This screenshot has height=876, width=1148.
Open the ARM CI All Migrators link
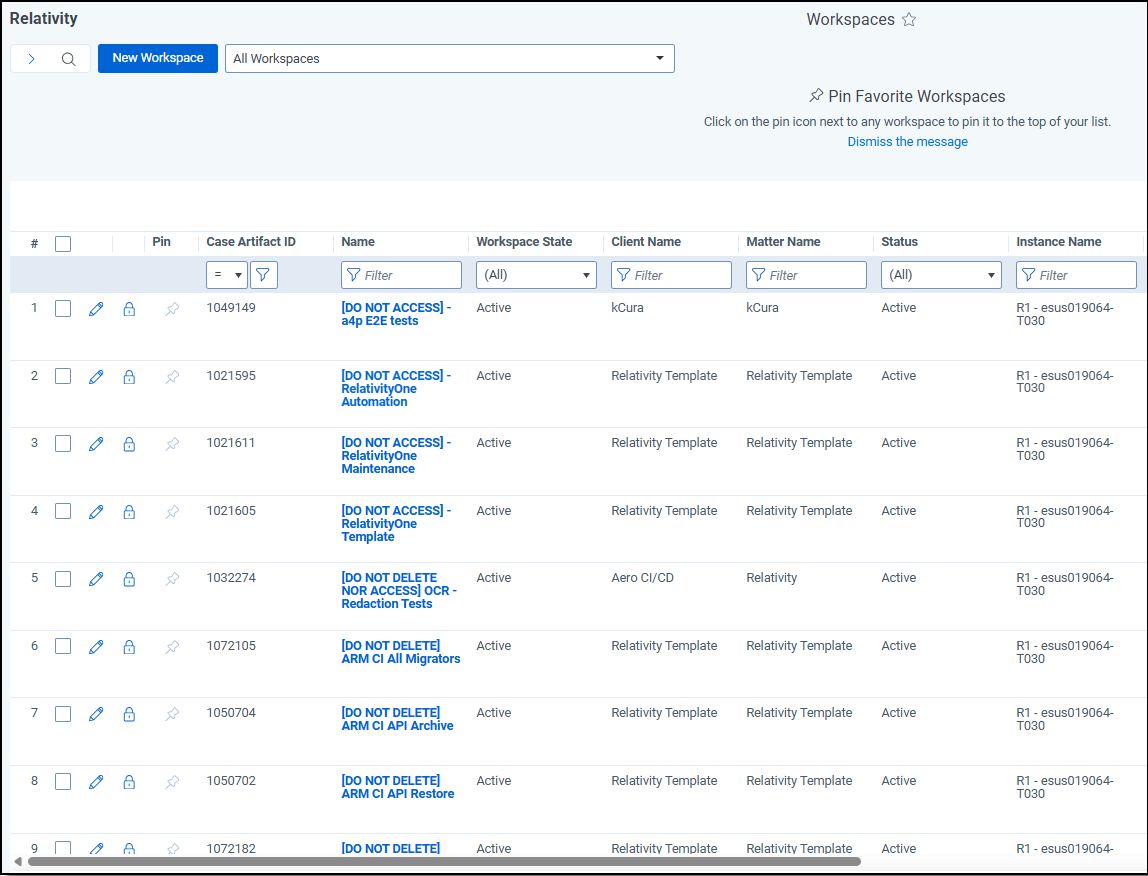coord(400,652)
